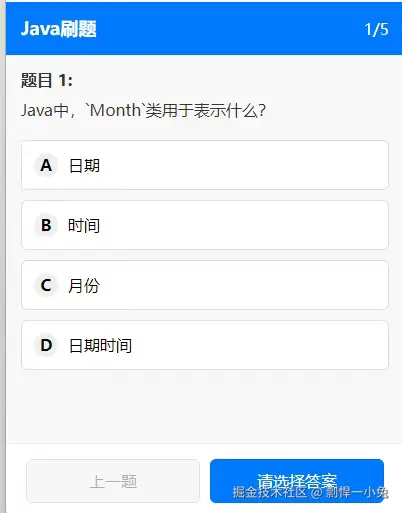Click the 1/5 progress counter
The image size is (402, 513).
pos(376,29)
